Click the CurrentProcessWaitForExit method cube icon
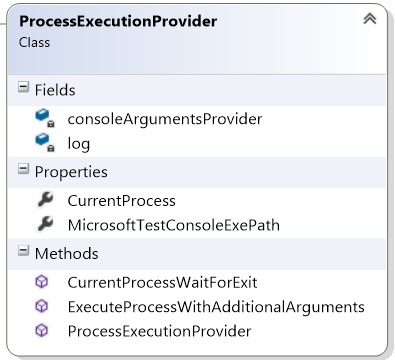This screenshot has width=395, height=364. pyautogui.click(x=42, y=282)
